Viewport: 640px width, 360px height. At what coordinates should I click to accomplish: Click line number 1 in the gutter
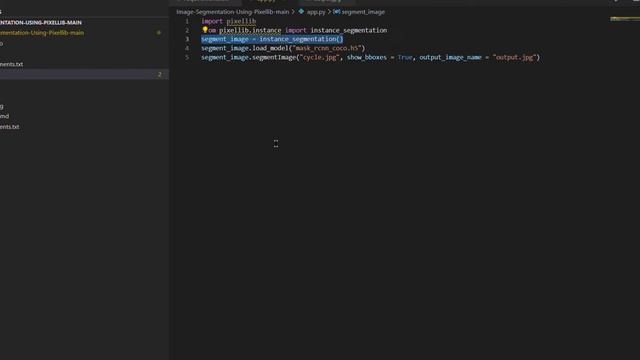click(187, 21)
